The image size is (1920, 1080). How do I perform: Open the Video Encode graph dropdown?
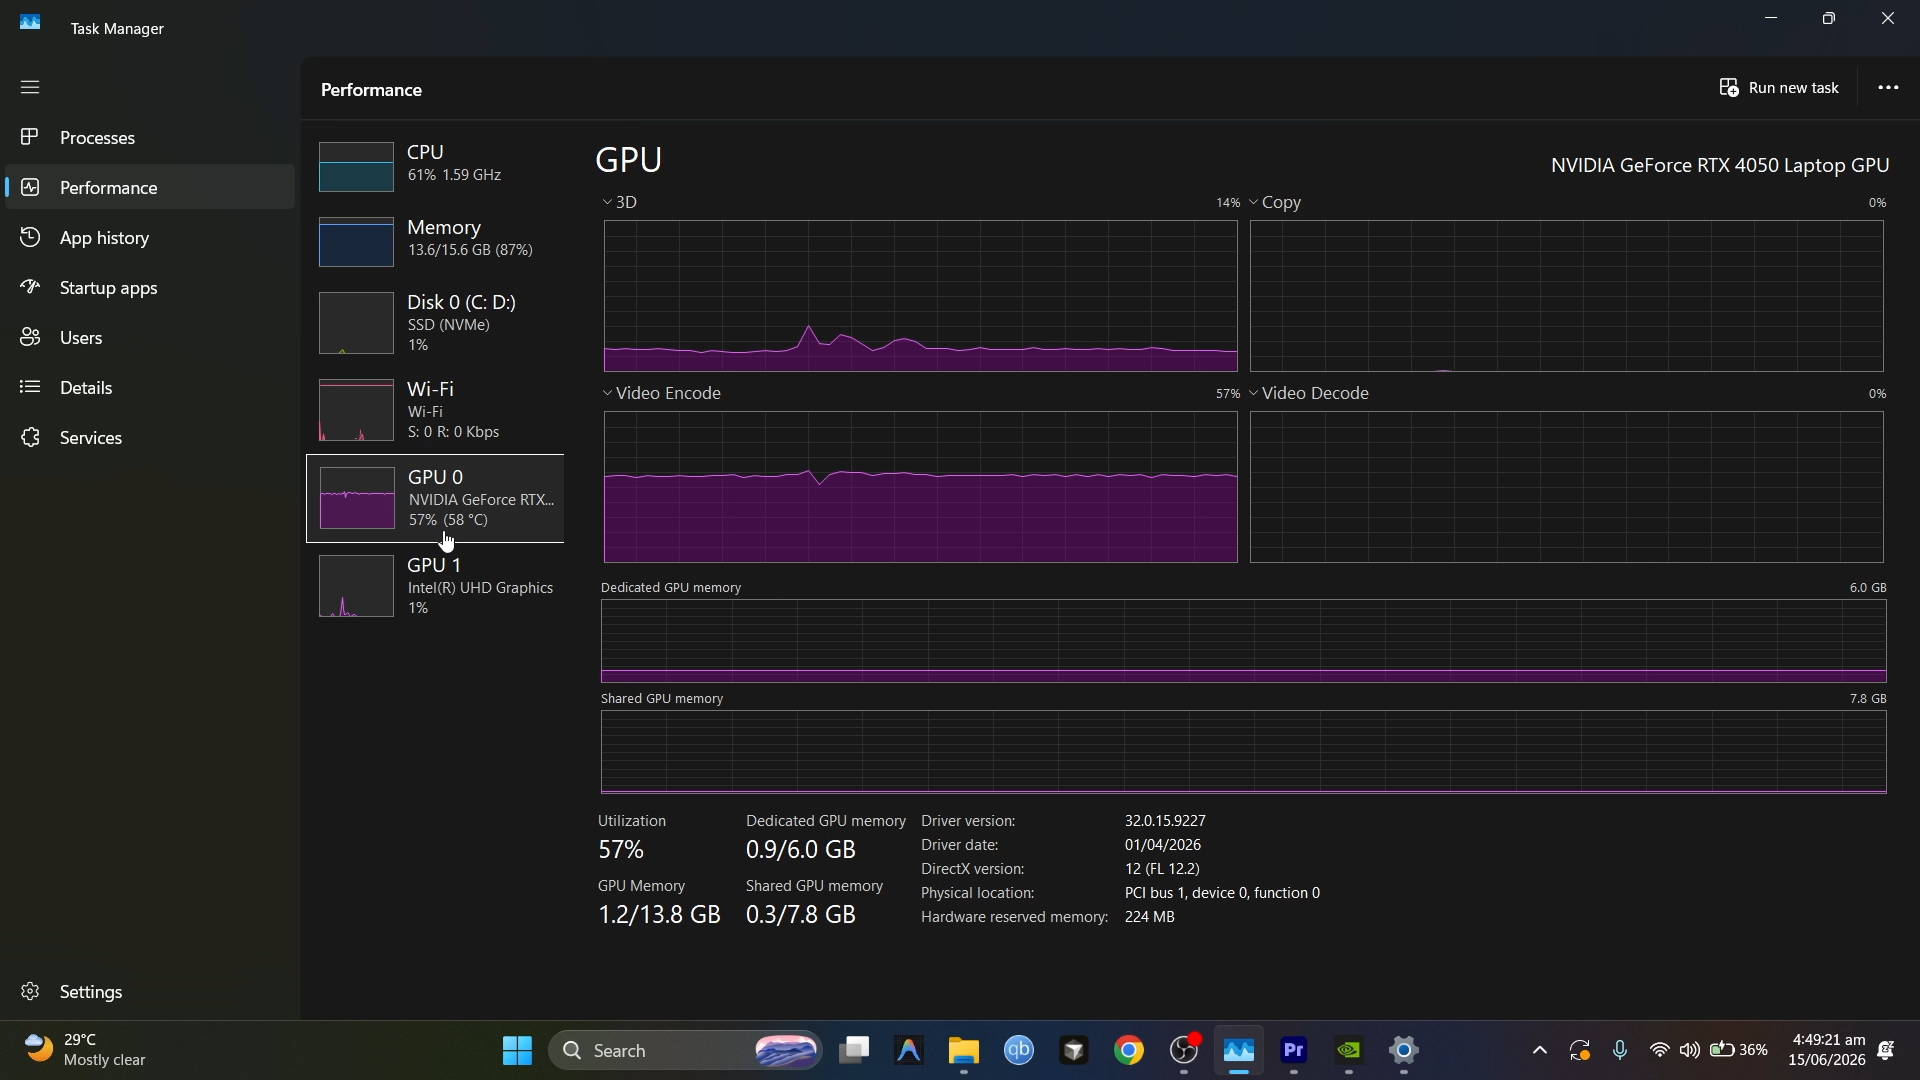[607, 393]
